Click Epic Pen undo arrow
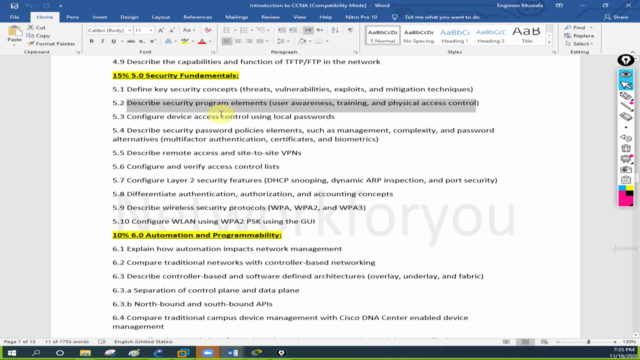Screen dimensions: 640x360 [x=626, y=138]
